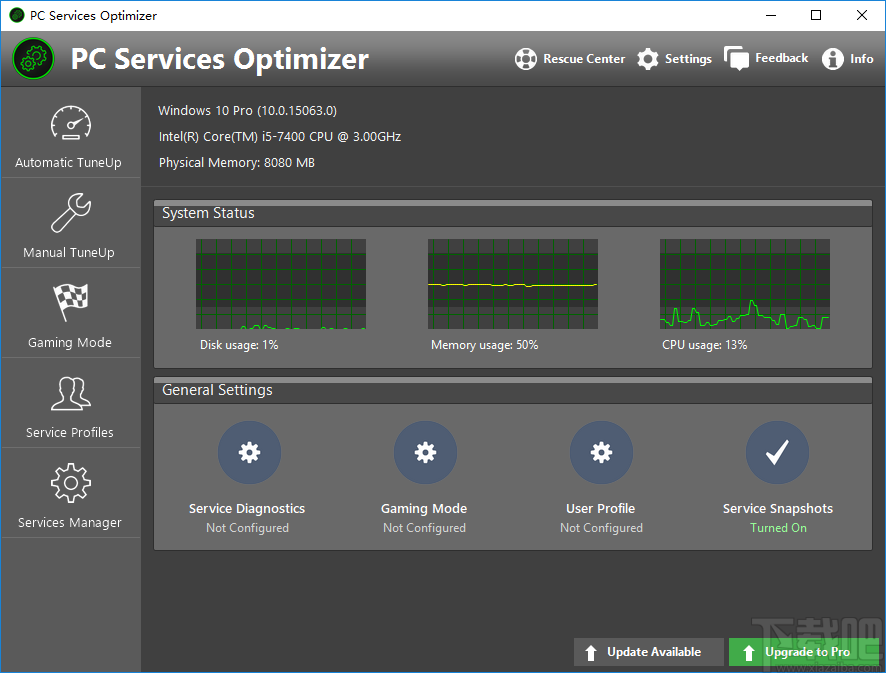Open the Feedback panel
The image size is (886, 673).
pos(765,58)
